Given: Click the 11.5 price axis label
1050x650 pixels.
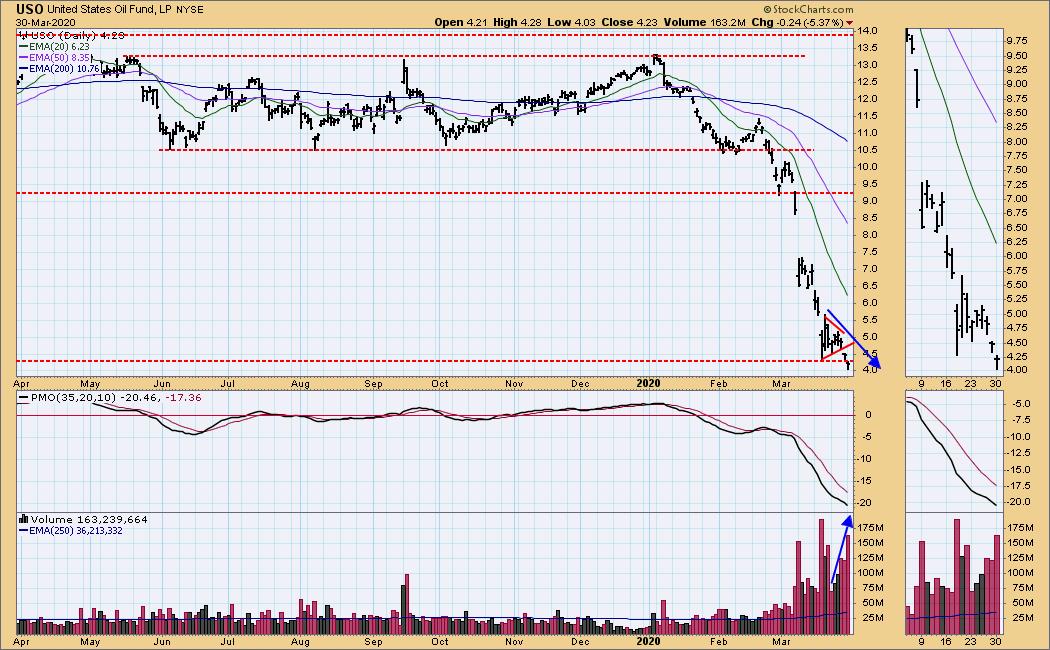Looking at the screenshot, I should 869,116.
